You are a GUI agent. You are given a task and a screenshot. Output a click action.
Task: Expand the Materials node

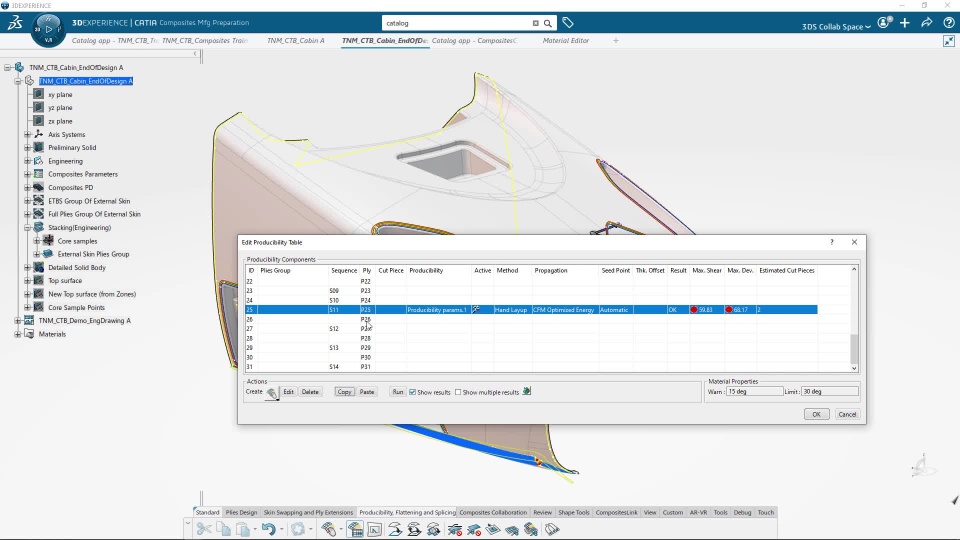[18, 334]
